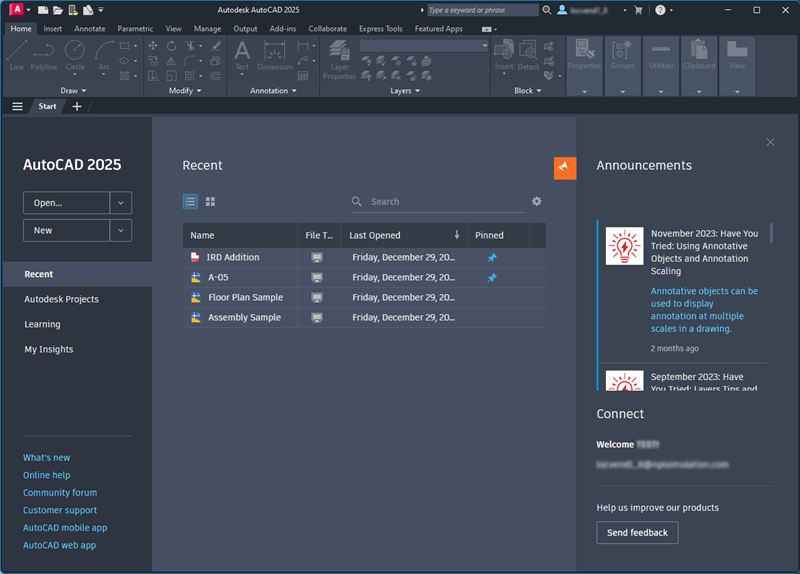Select Autodesk Projects in sidebar
The height and width of the screenshot is (574, 800).
coord(78,299)
